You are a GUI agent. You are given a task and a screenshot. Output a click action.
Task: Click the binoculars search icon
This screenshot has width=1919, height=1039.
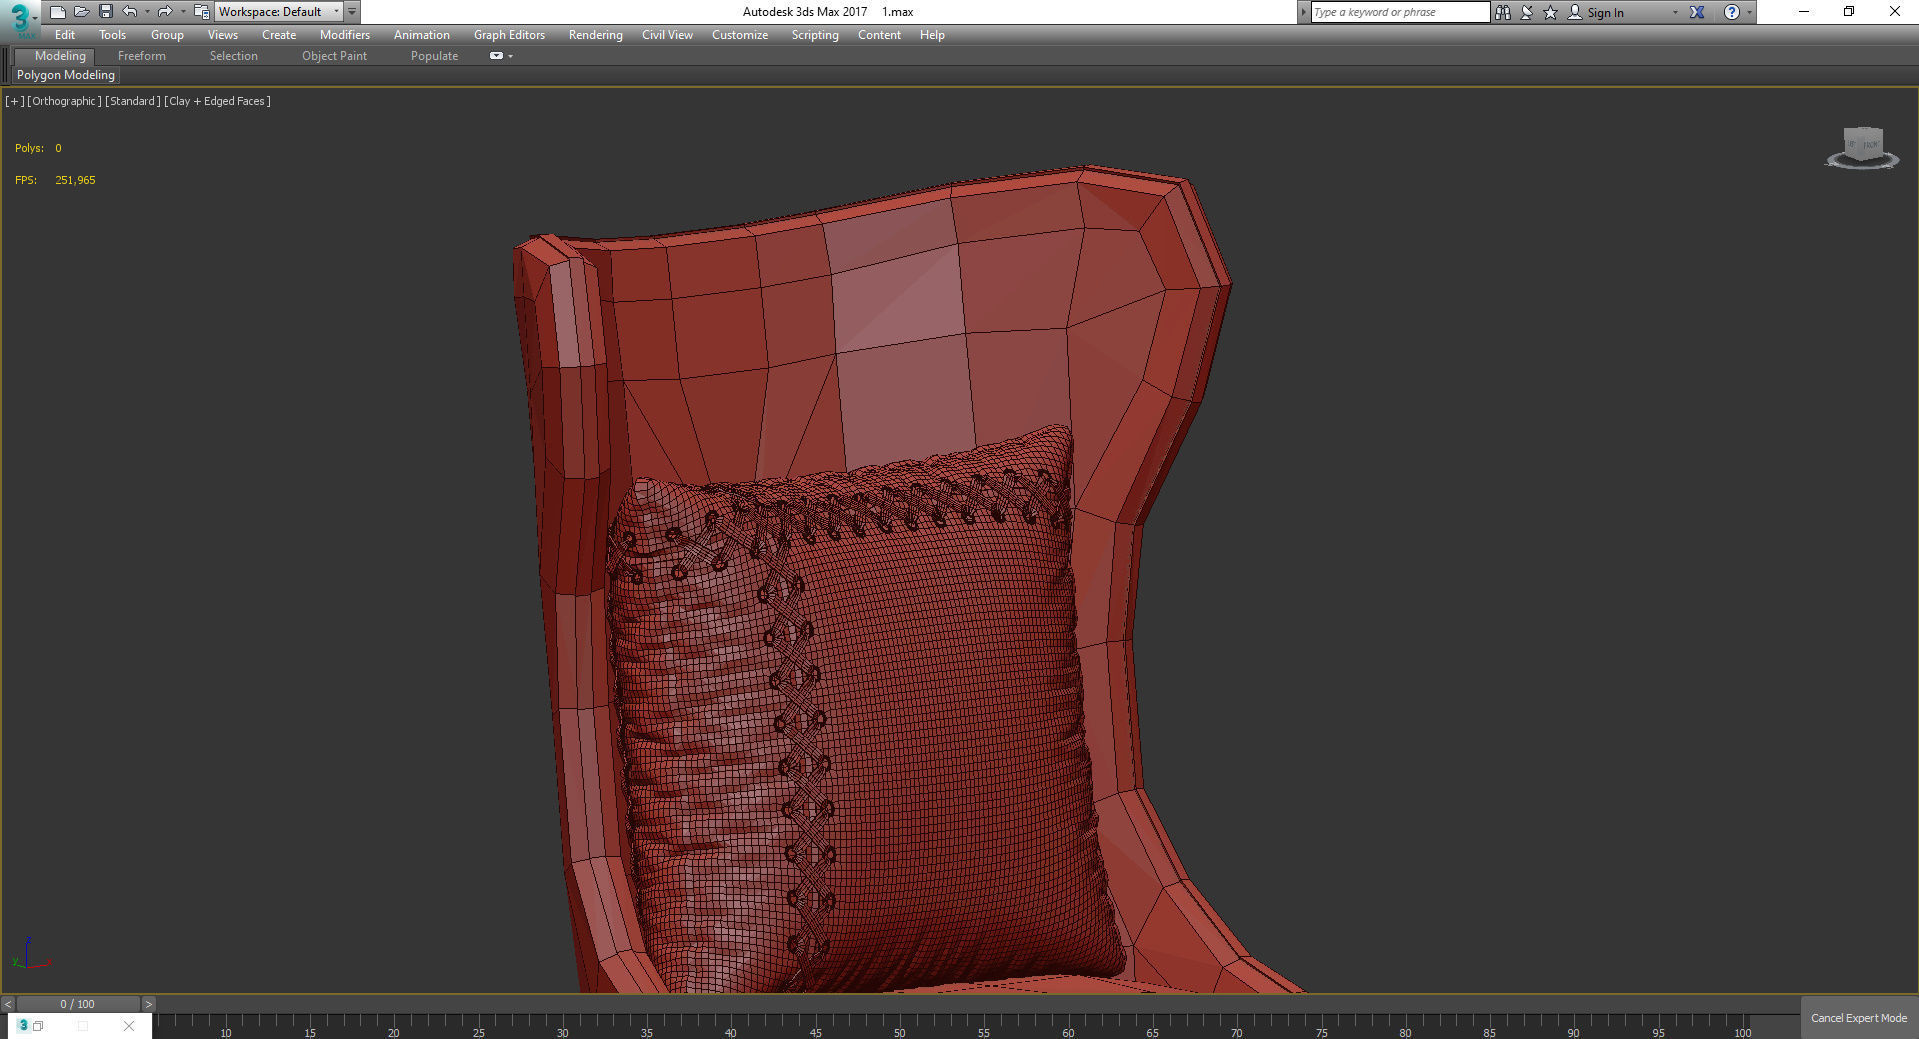point(1502,12)
